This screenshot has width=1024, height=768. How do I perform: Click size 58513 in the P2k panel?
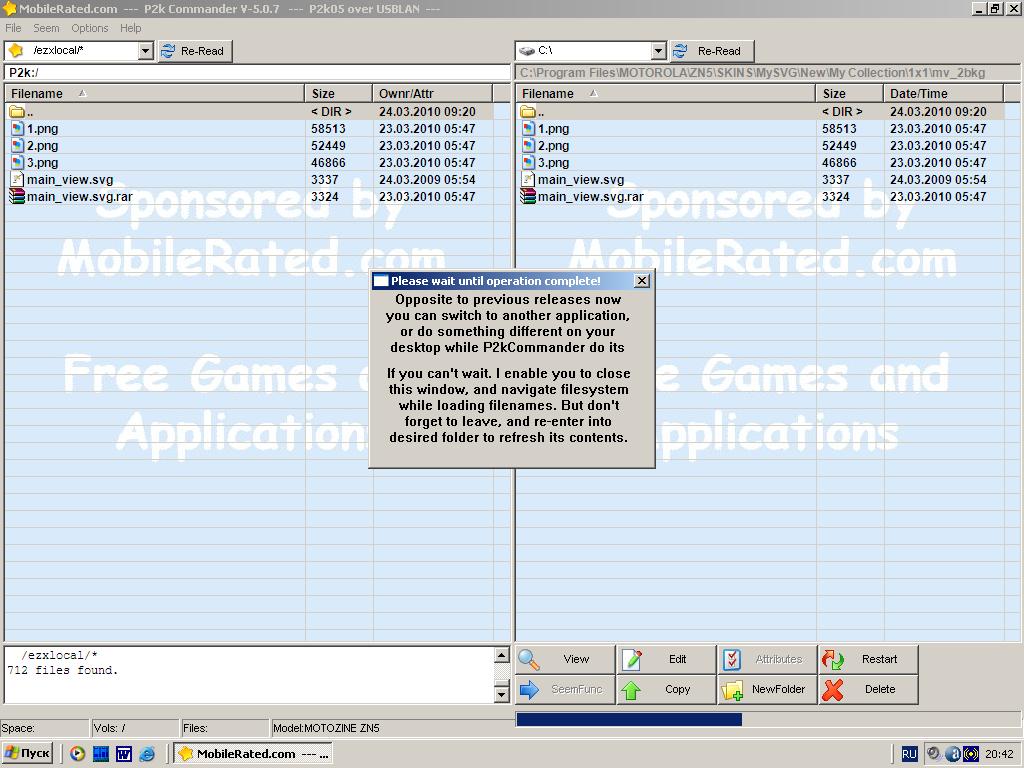click(x=328, y=129)
